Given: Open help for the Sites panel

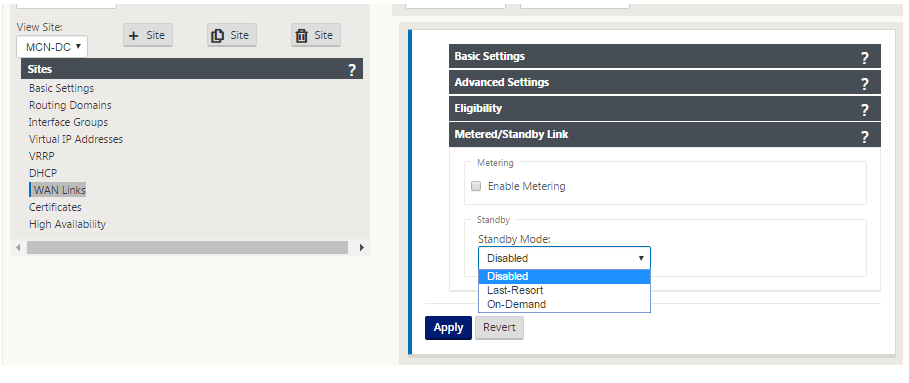Looking at the screenshot, I should (351, 70).
